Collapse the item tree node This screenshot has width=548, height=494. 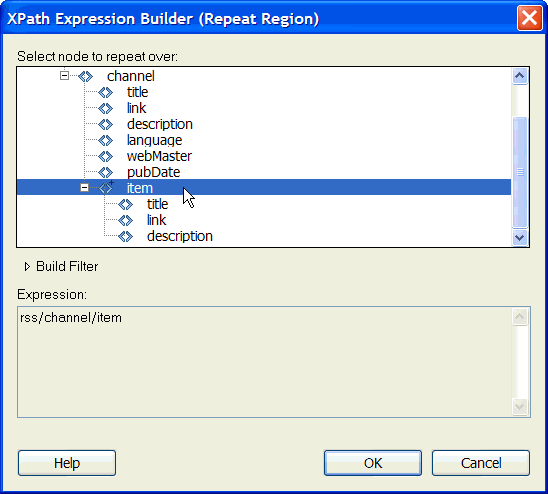pos(84,188)
